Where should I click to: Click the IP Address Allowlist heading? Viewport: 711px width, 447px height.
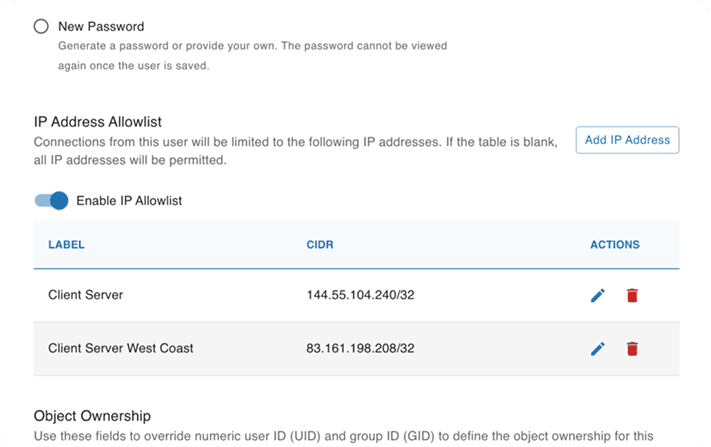coord(97,122)
